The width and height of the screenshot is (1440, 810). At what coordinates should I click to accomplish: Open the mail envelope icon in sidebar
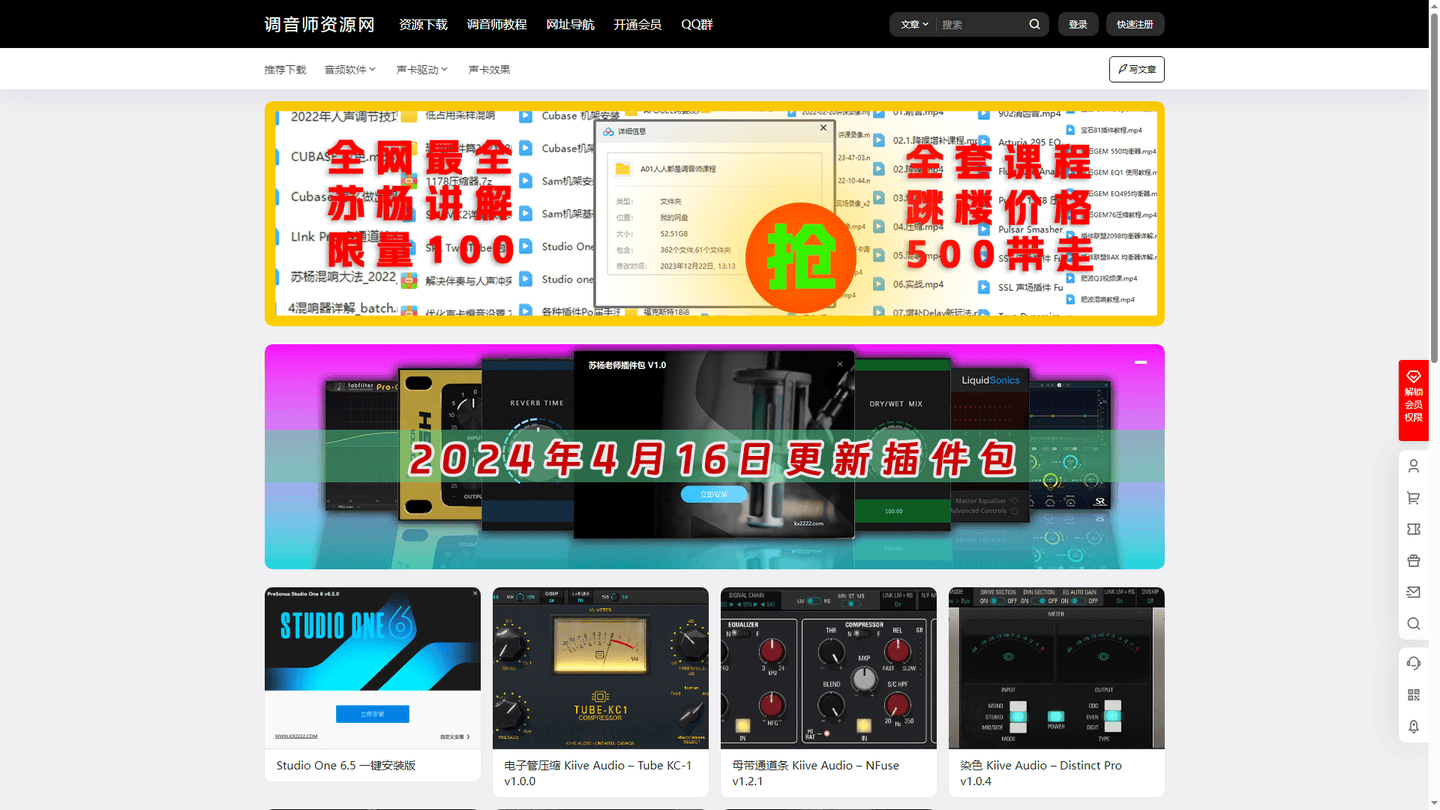[1413, 592]
